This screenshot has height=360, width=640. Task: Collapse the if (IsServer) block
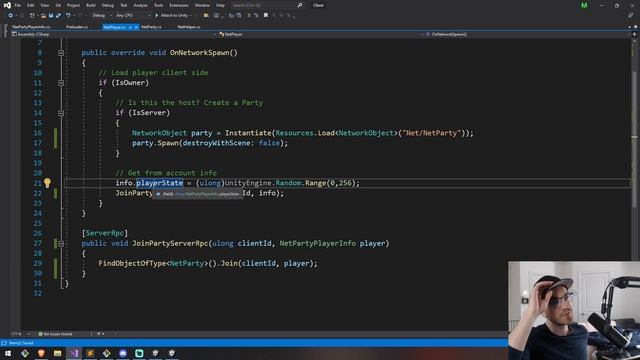pos(61,113)
